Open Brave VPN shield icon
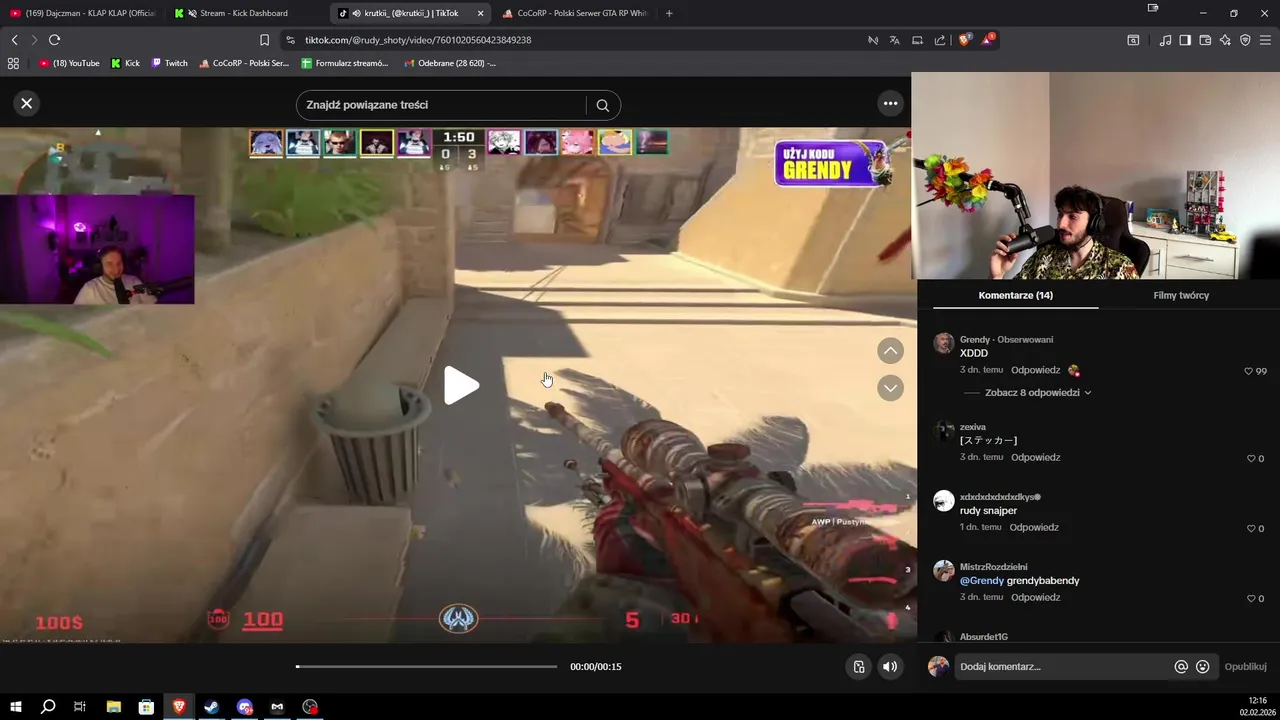1280x720 pixels. [1245, 40]
